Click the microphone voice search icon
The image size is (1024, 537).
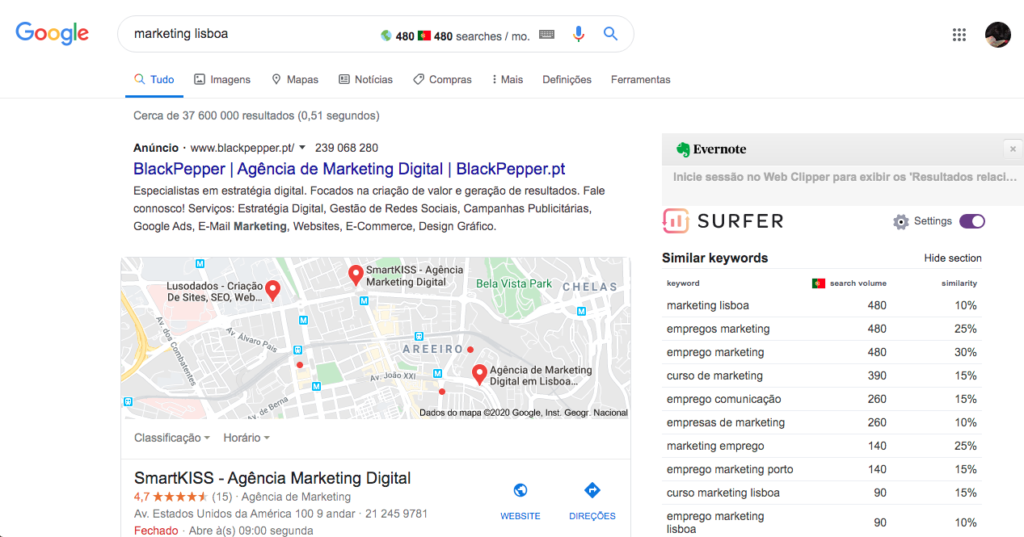pos(578,34)
